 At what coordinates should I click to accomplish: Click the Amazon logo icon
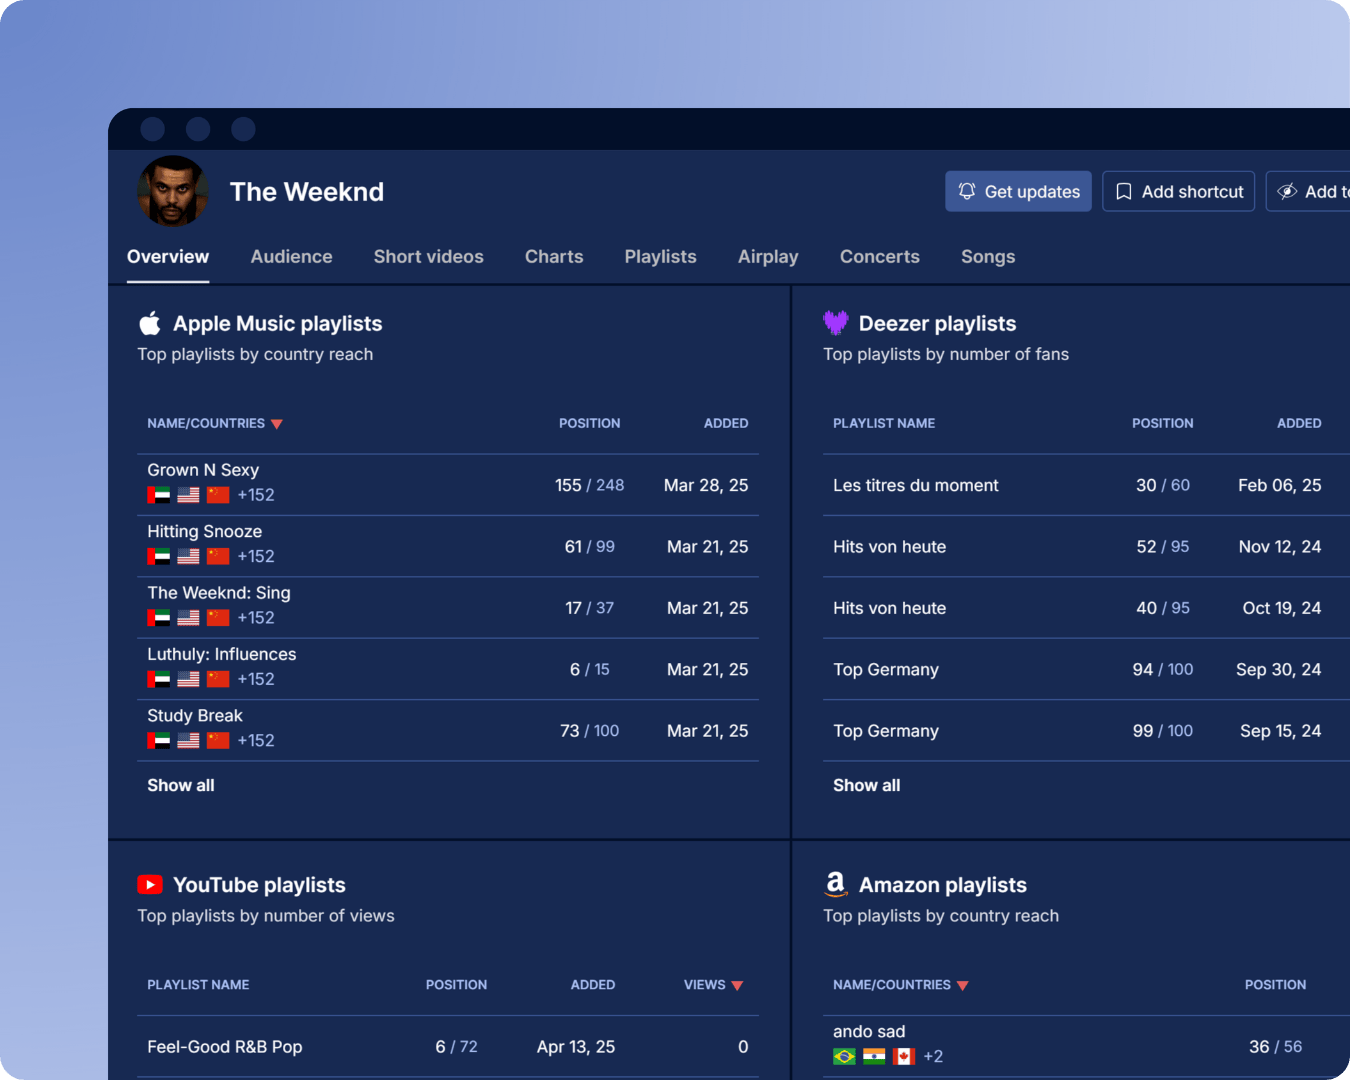click(836, 884)
